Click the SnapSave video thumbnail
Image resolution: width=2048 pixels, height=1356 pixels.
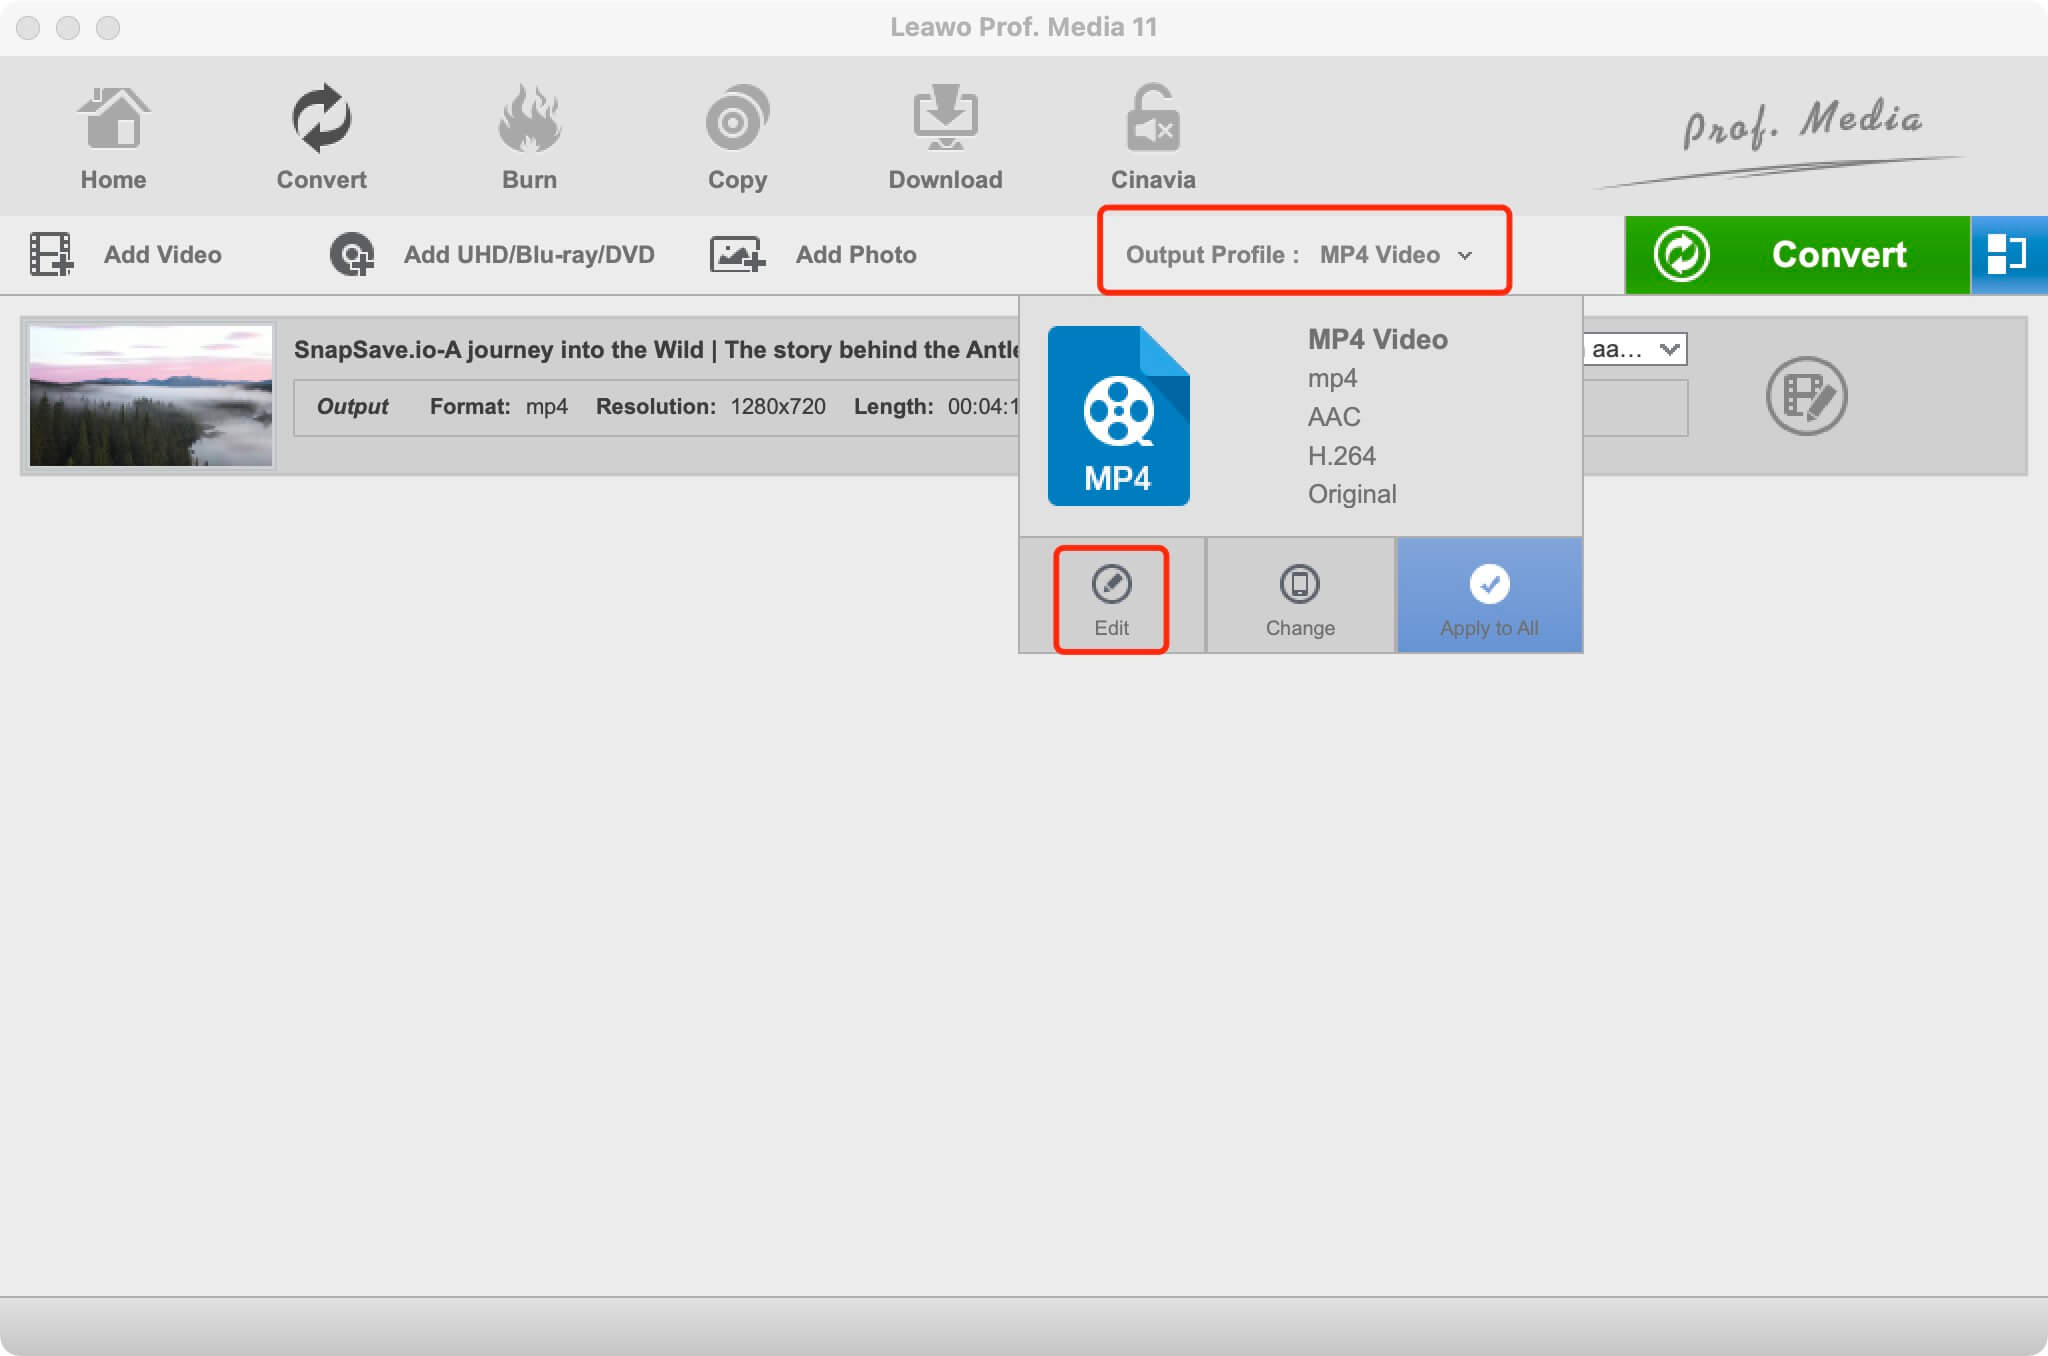150,395
